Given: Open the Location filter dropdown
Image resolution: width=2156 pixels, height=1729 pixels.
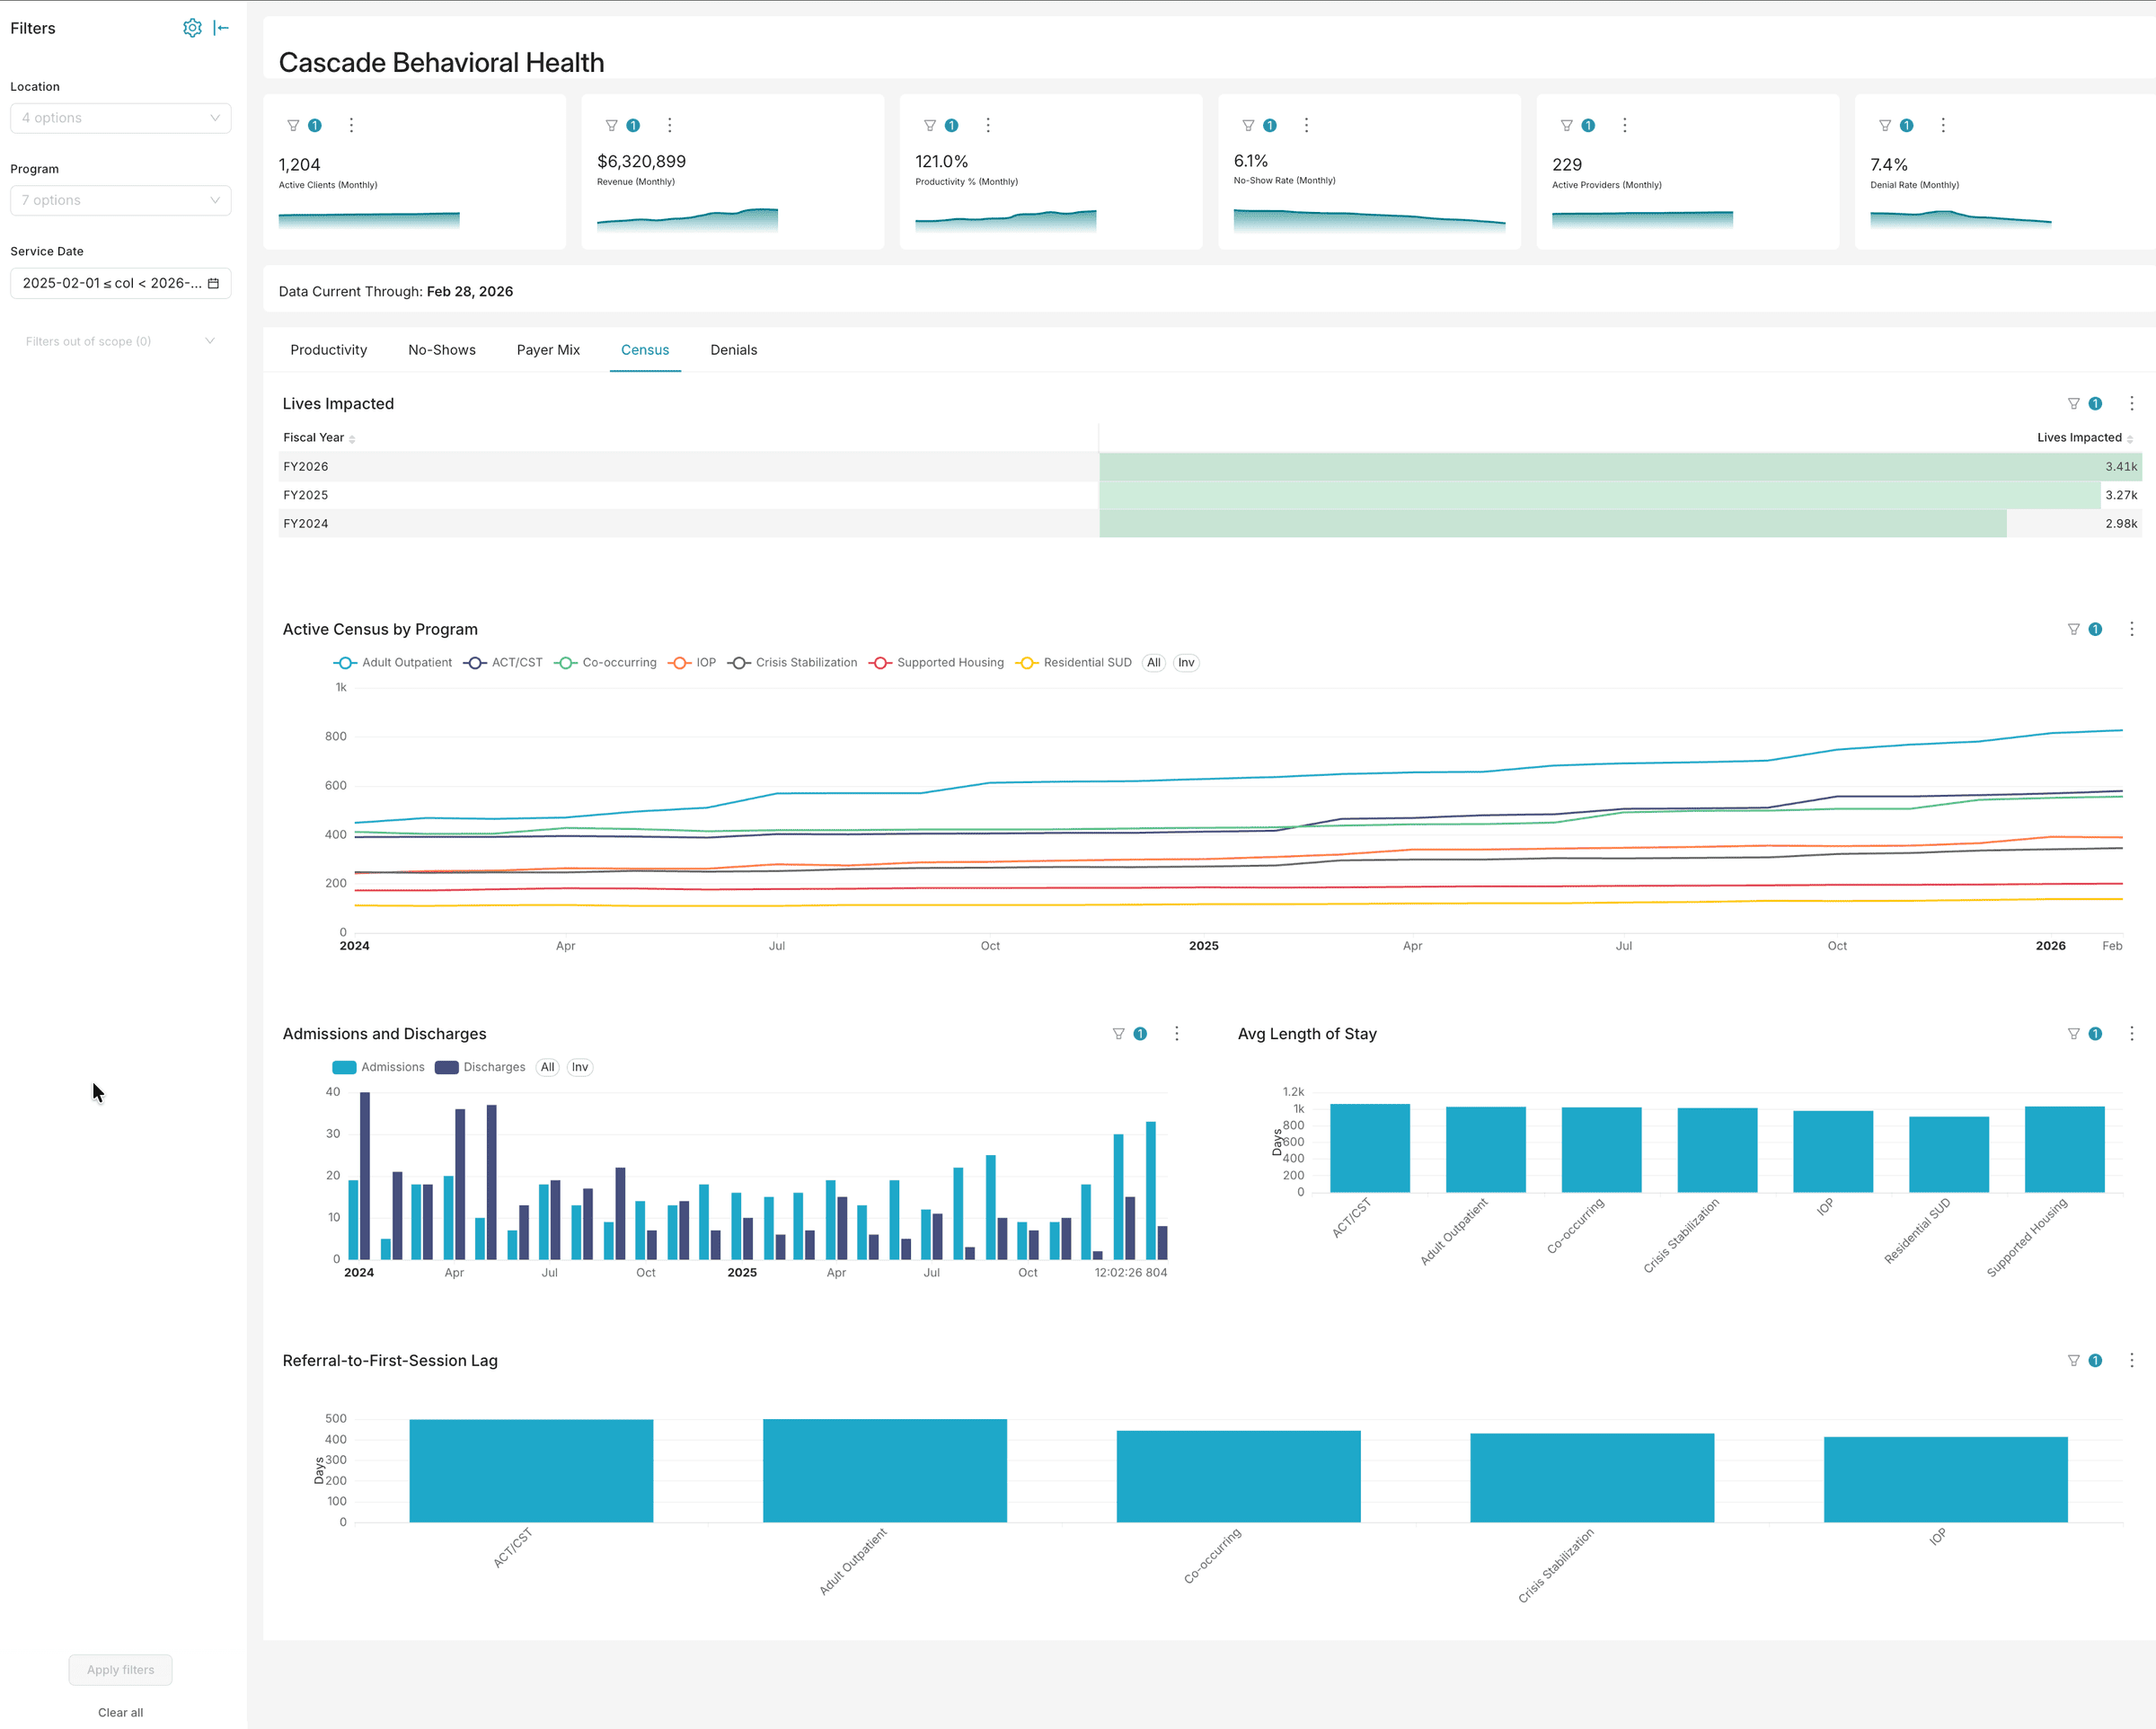Looking at the screenshot, I should (120, 117).
